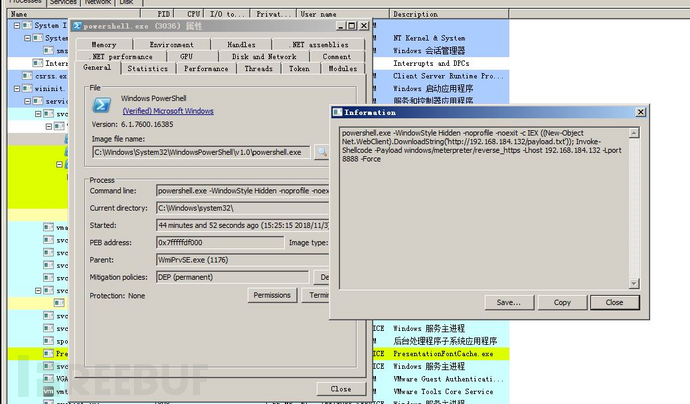The width and height of the screenshot is (690, 404).
Task: Select the vmtoolsd VMware process icon
Action: (48, 391)
